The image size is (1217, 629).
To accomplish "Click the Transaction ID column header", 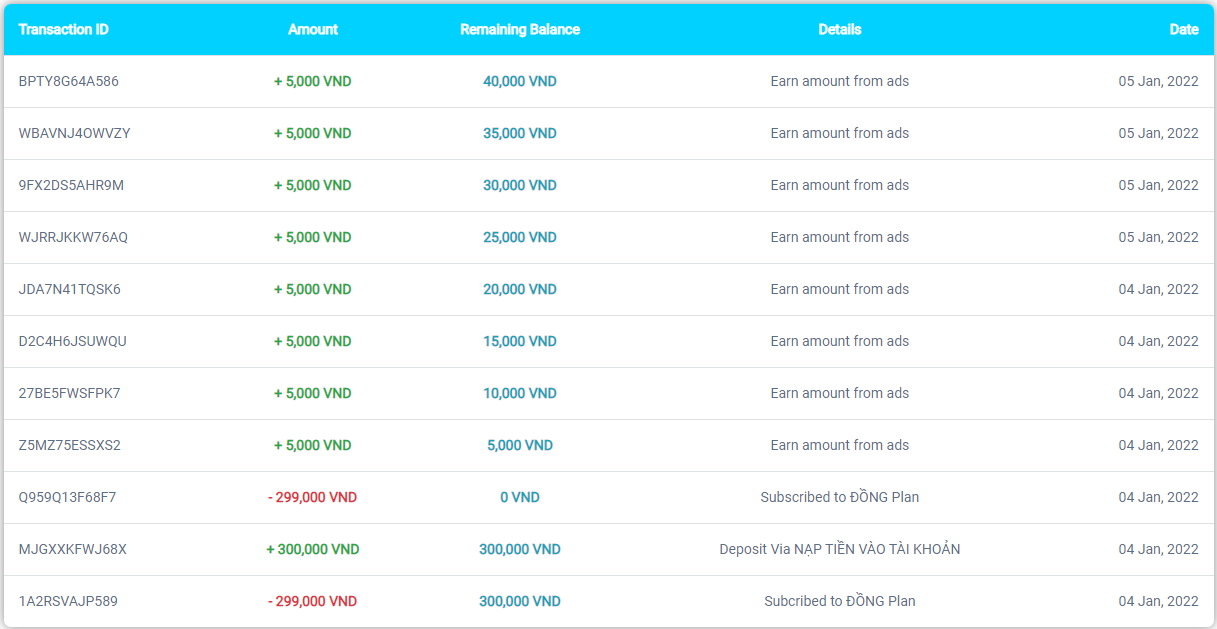I will 64,30.
